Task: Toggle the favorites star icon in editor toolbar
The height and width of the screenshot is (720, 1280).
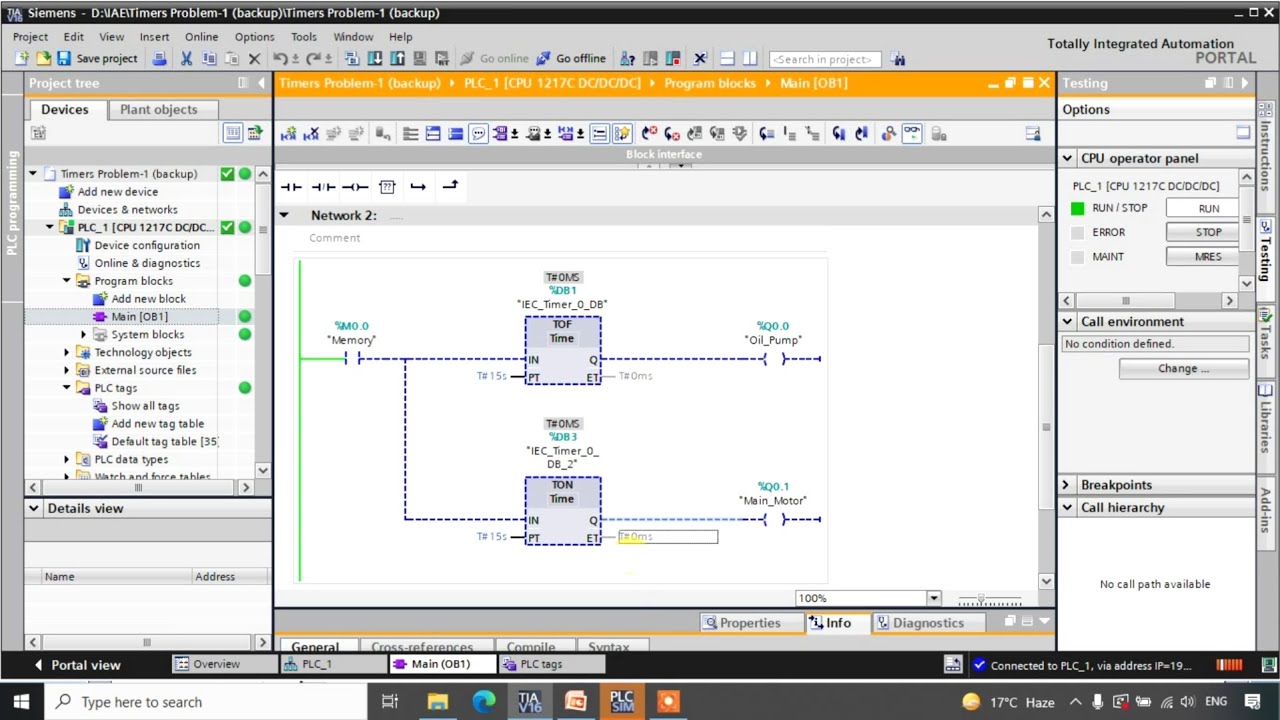Action: pyautogui.click(x=622, y=133)
